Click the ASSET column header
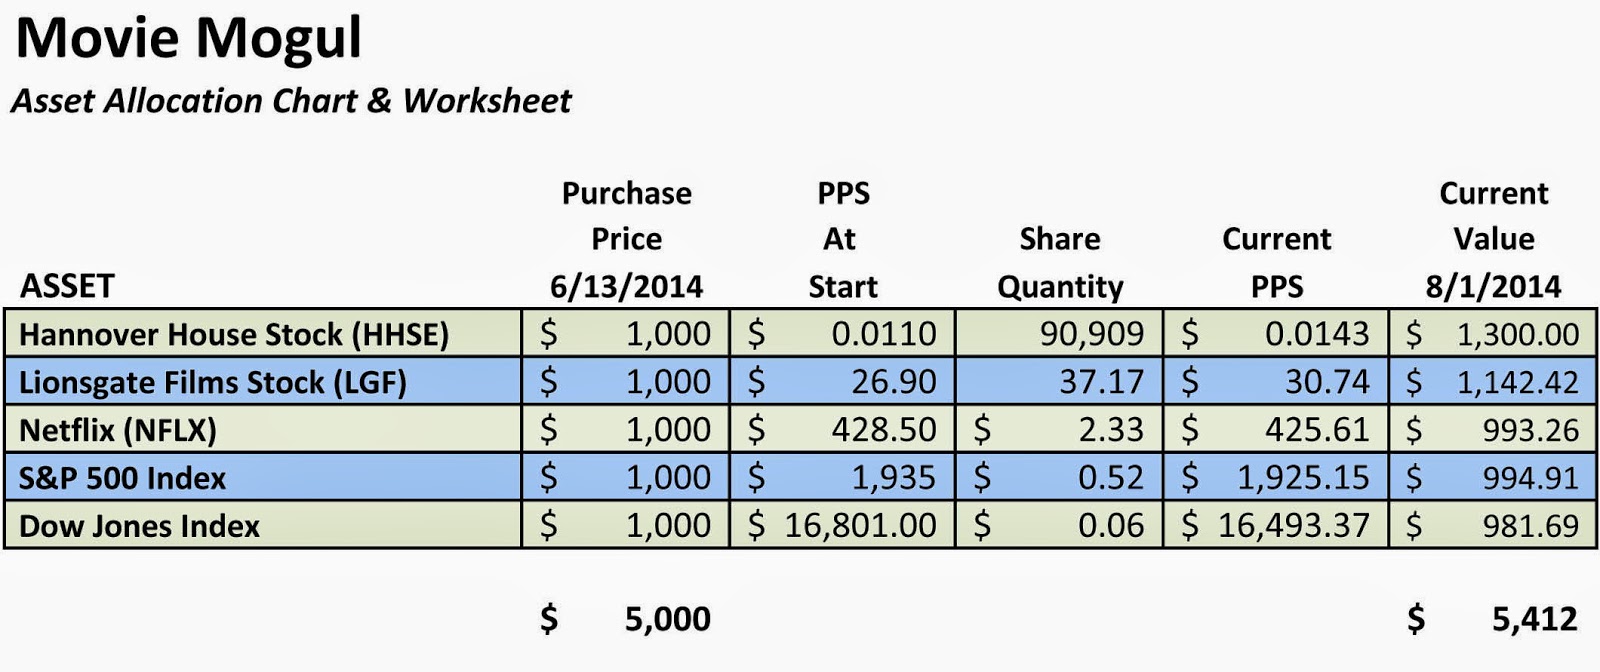The height and width of the screenshot is (672, 1600). [x=67, y=286]
